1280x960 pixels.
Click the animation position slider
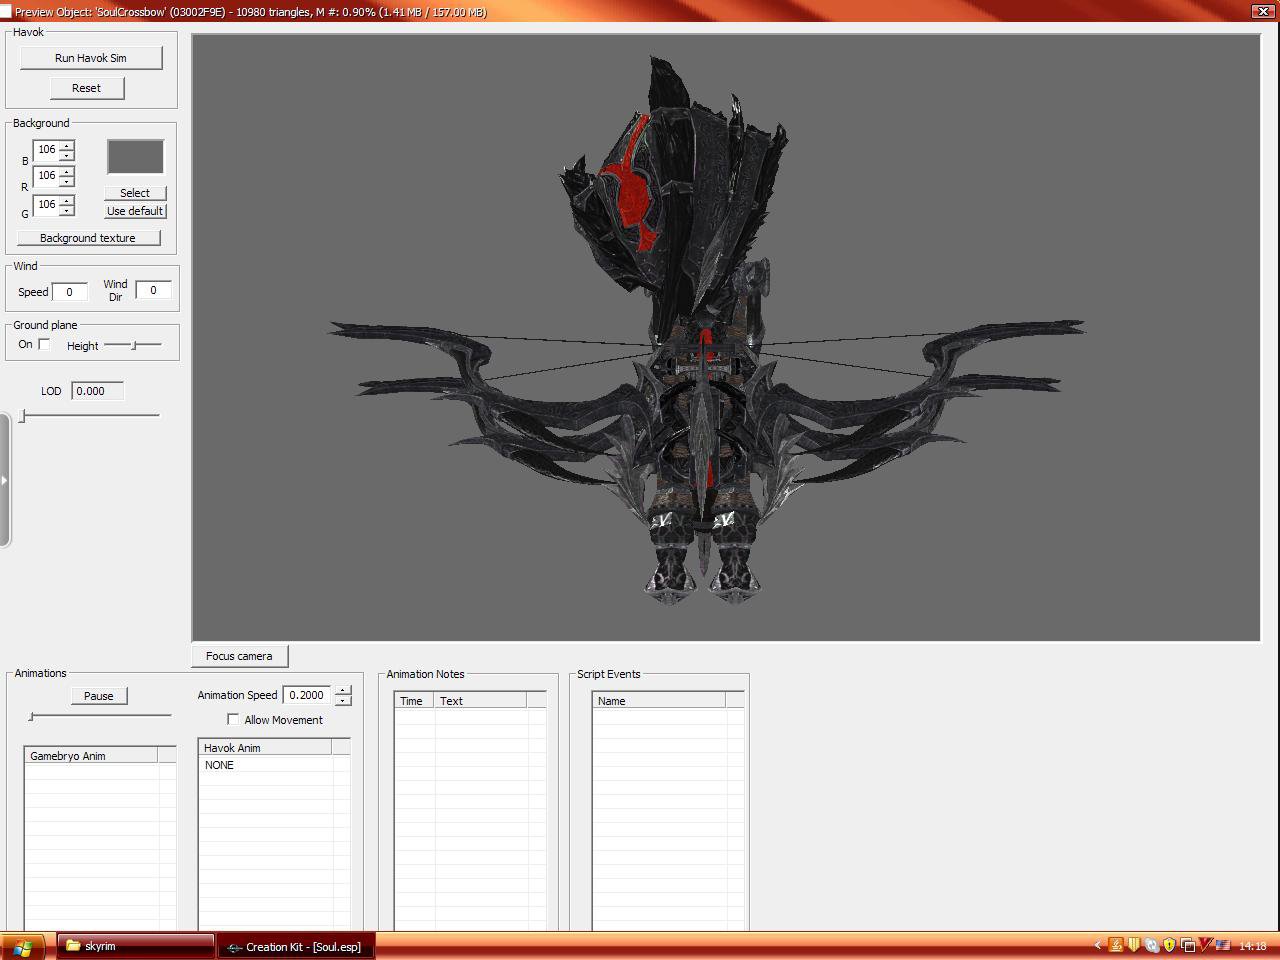click(100, 716)
